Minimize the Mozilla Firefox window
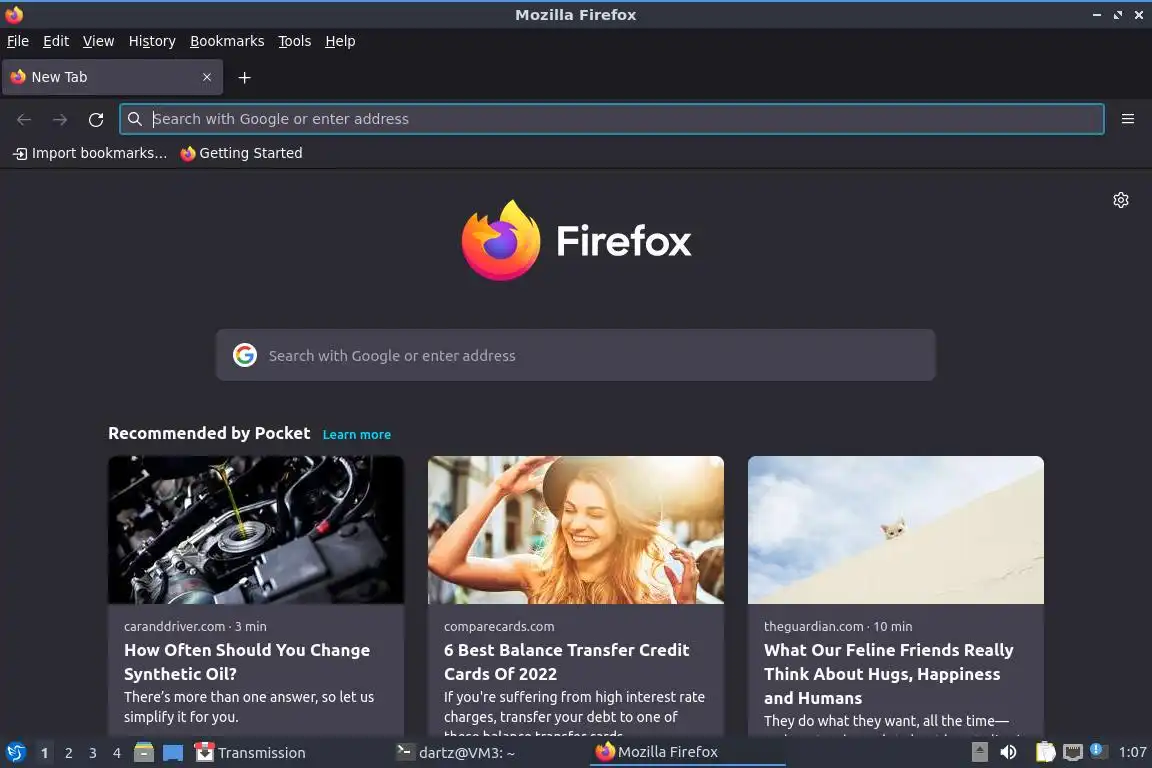This screenshot has width=1152, height=768. [1097, 15]
